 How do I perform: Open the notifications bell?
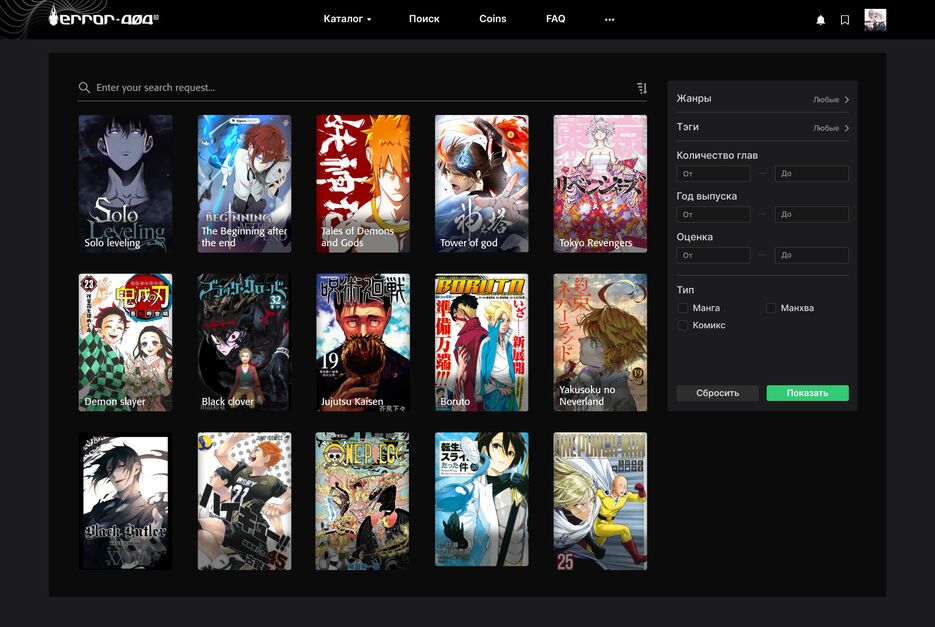pos(821,20)
